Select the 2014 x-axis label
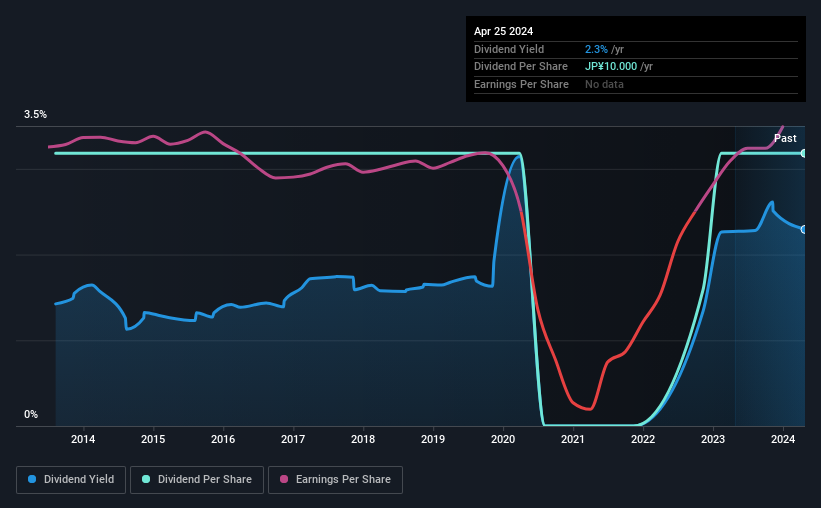Screen dimensions: 821x508 pyautogui.click(x=83, y=439)
